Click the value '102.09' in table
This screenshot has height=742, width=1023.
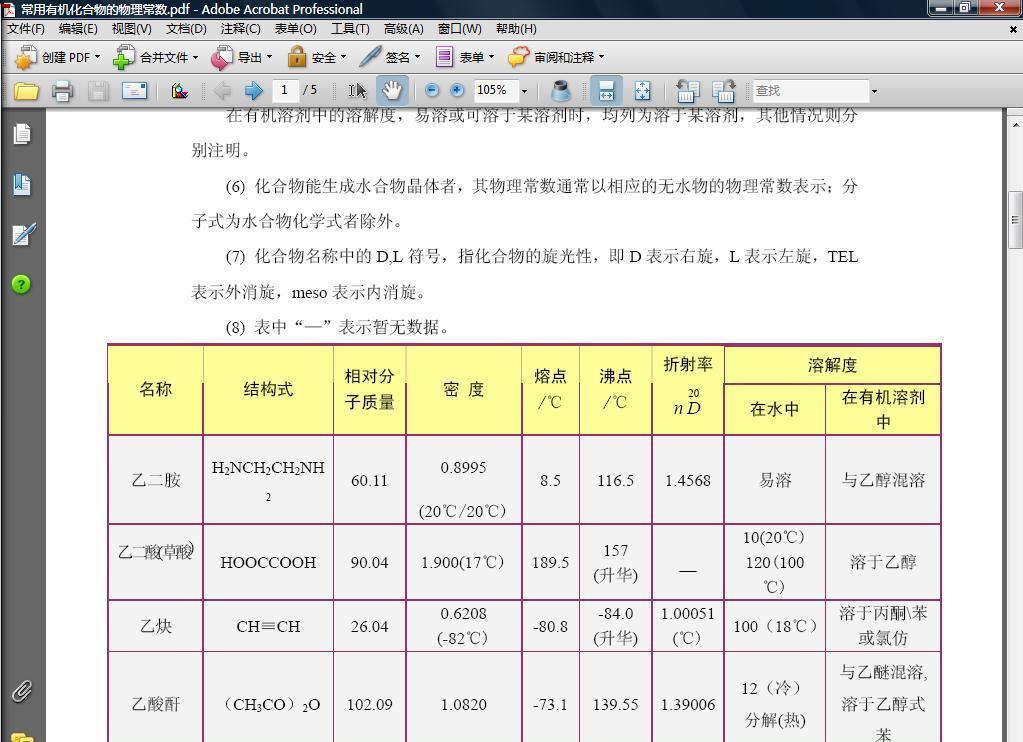coord(369,705)
